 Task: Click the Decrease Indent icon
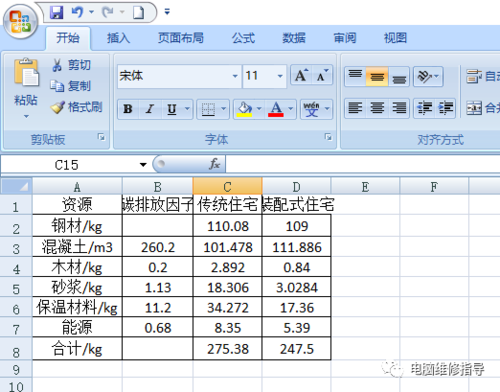point(425,108)
